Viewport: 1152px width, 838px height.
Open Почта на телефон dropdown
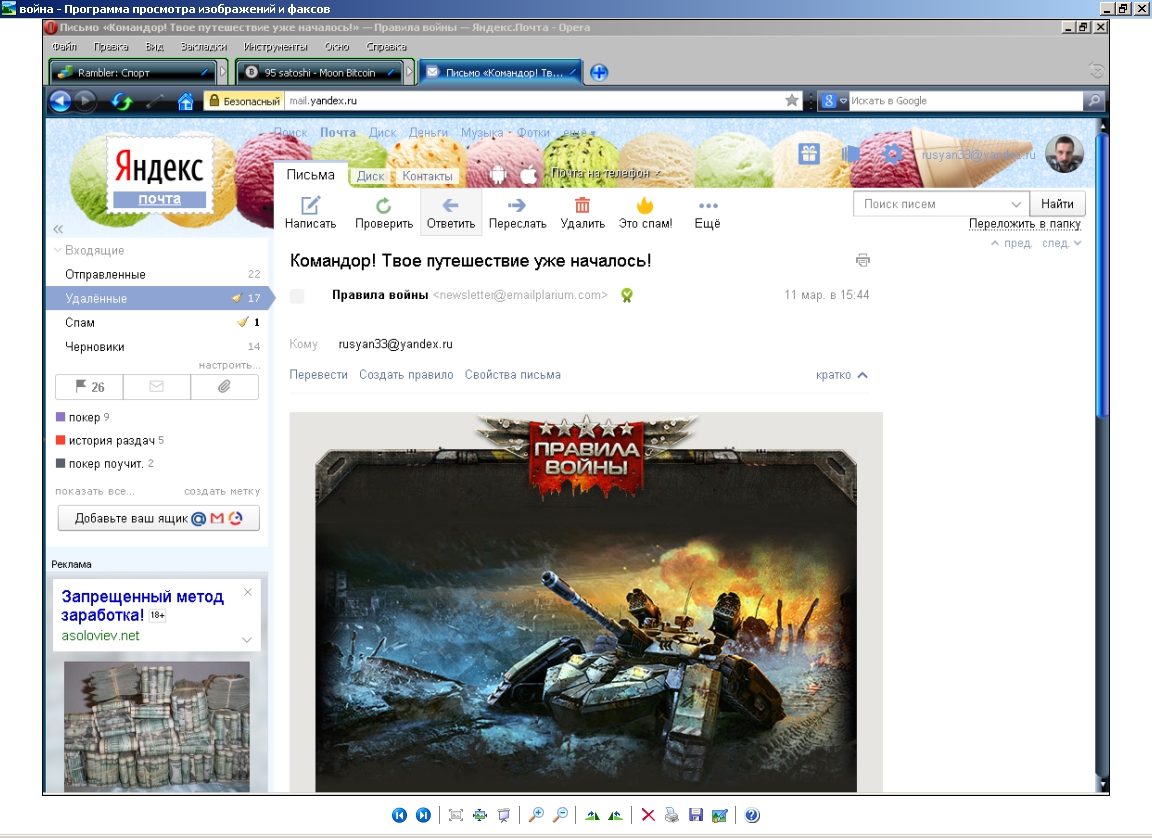pos(605,173)
